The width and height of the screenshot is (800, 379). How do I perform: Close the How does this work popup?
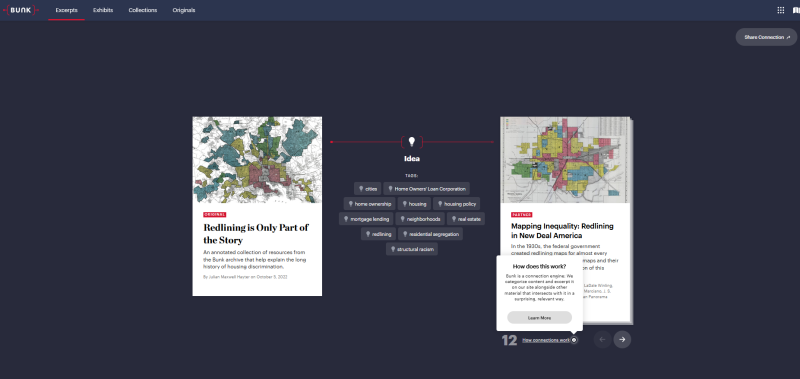574,340
